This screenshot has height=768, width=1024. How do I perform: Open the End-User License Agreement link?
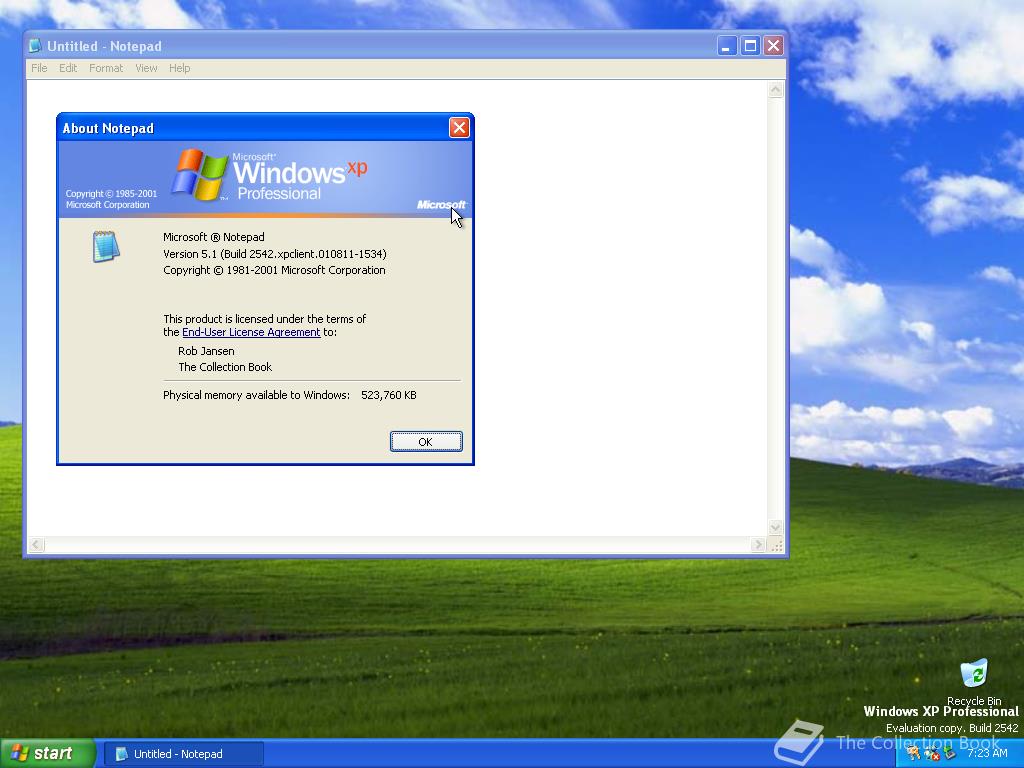coord(251,332)
